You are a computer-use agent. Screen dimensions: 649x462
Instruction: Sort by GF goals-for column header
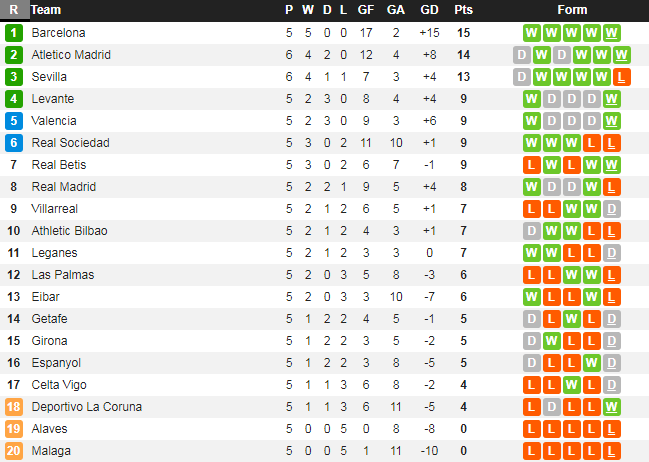pos(365,10)
